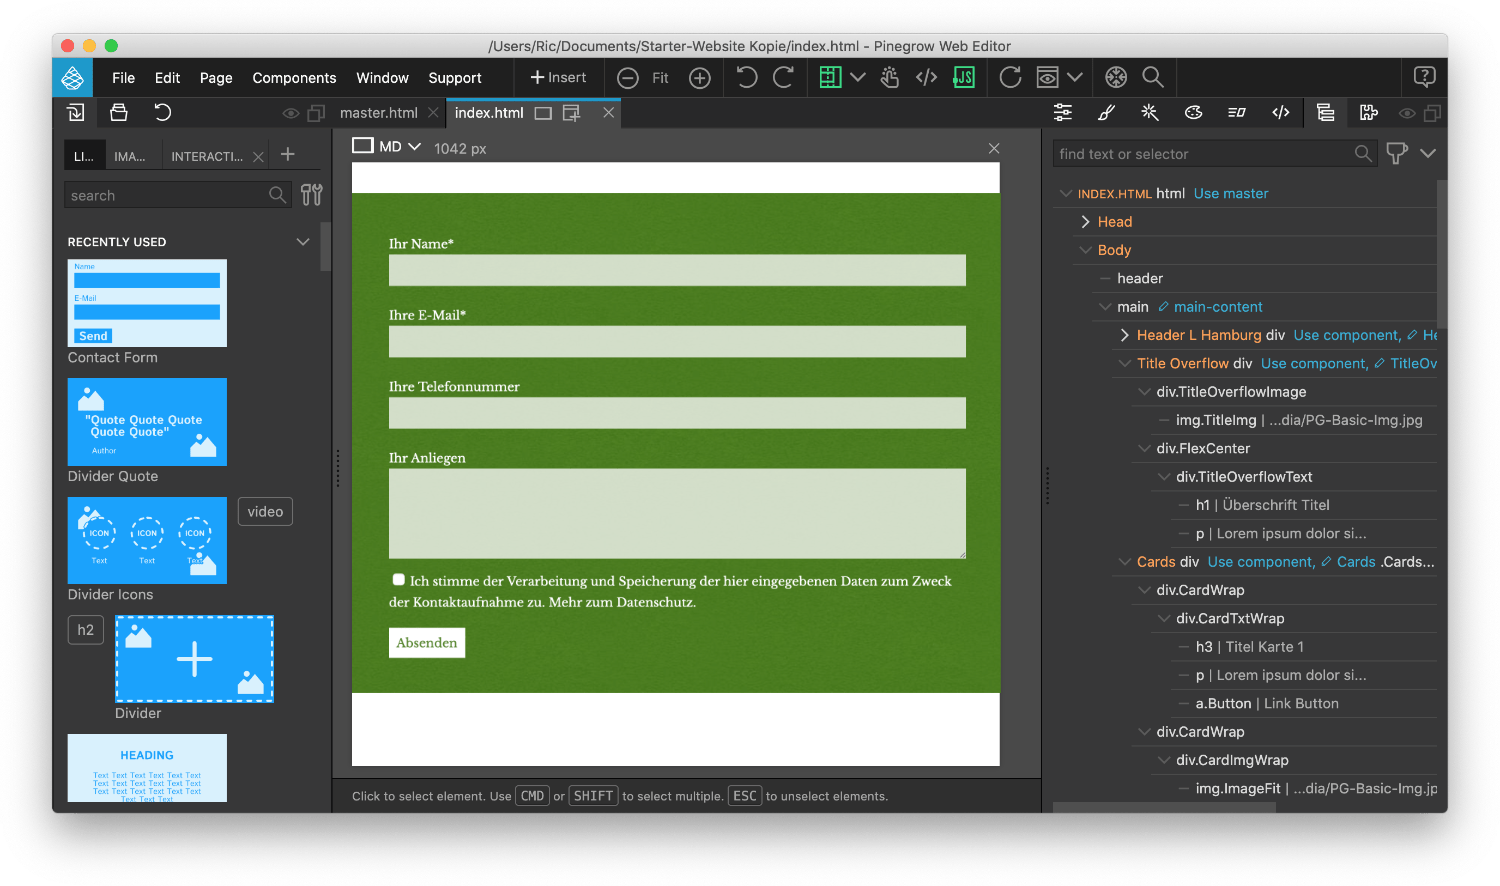Undo the last action
The image size is (1500, 886).
pyautogui.click(x=746, y=77)
